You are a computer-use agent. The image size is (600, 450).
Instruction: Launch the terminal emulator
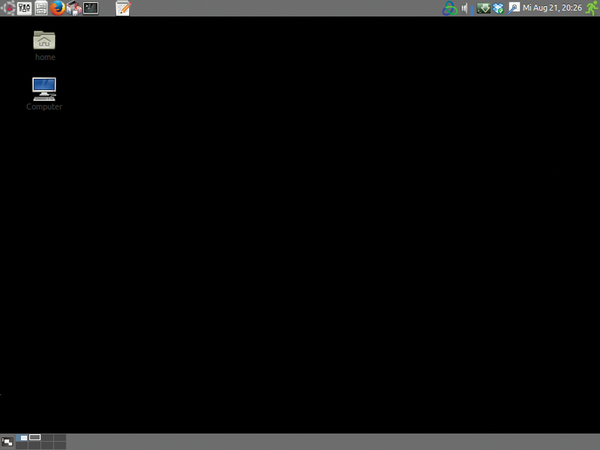(91, 8)
